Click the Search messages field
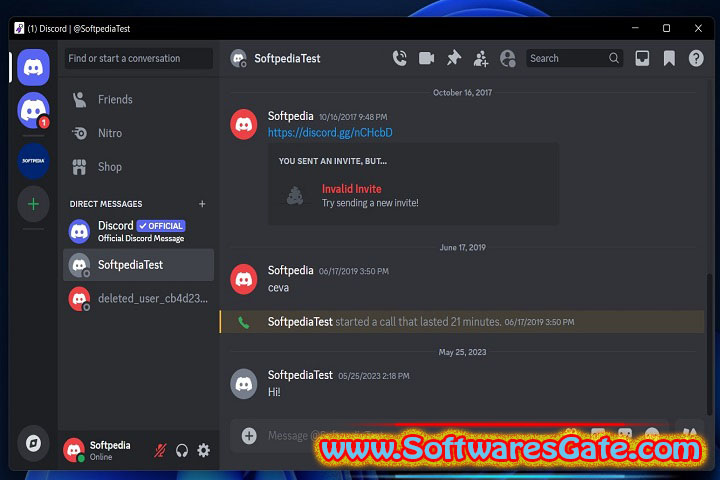720x480 pixels. pyautogui.click(x=574, y=58)
